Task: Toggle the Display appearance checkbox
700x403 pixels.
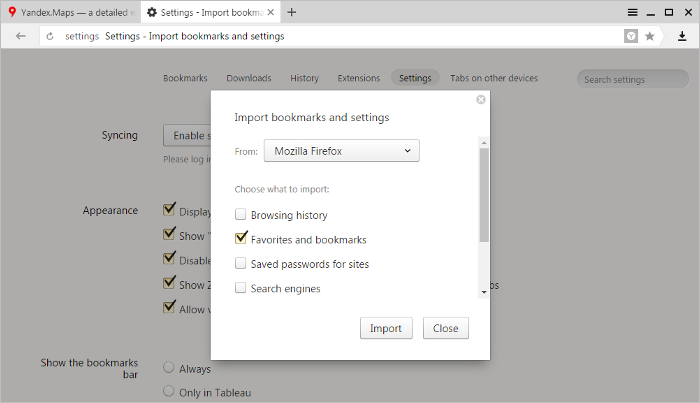Action: [169, 209]
